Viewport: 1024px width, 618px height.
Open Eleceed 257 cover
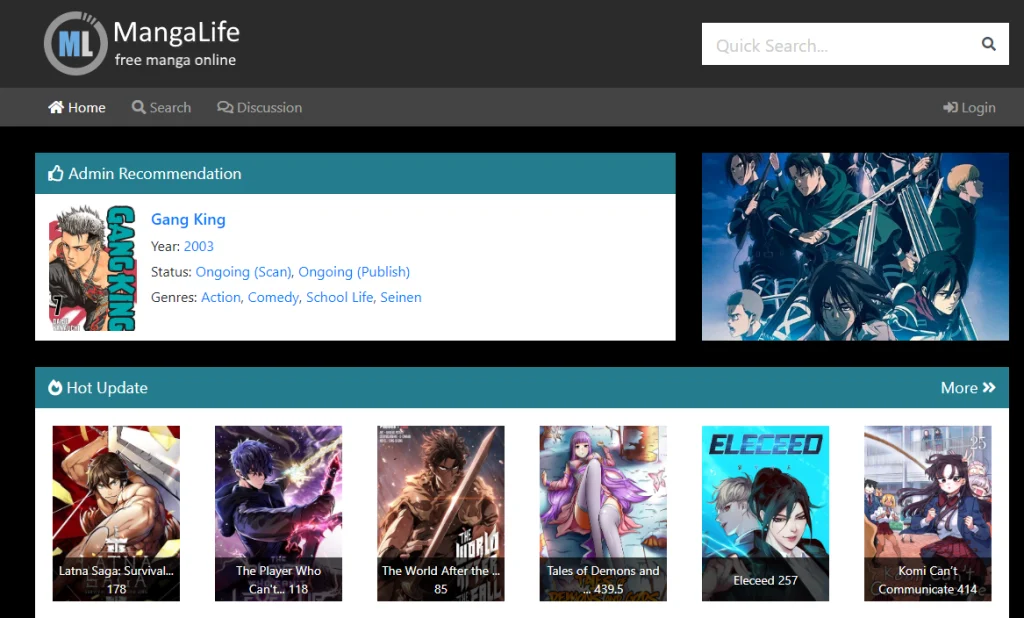click(x=765, y=513)
